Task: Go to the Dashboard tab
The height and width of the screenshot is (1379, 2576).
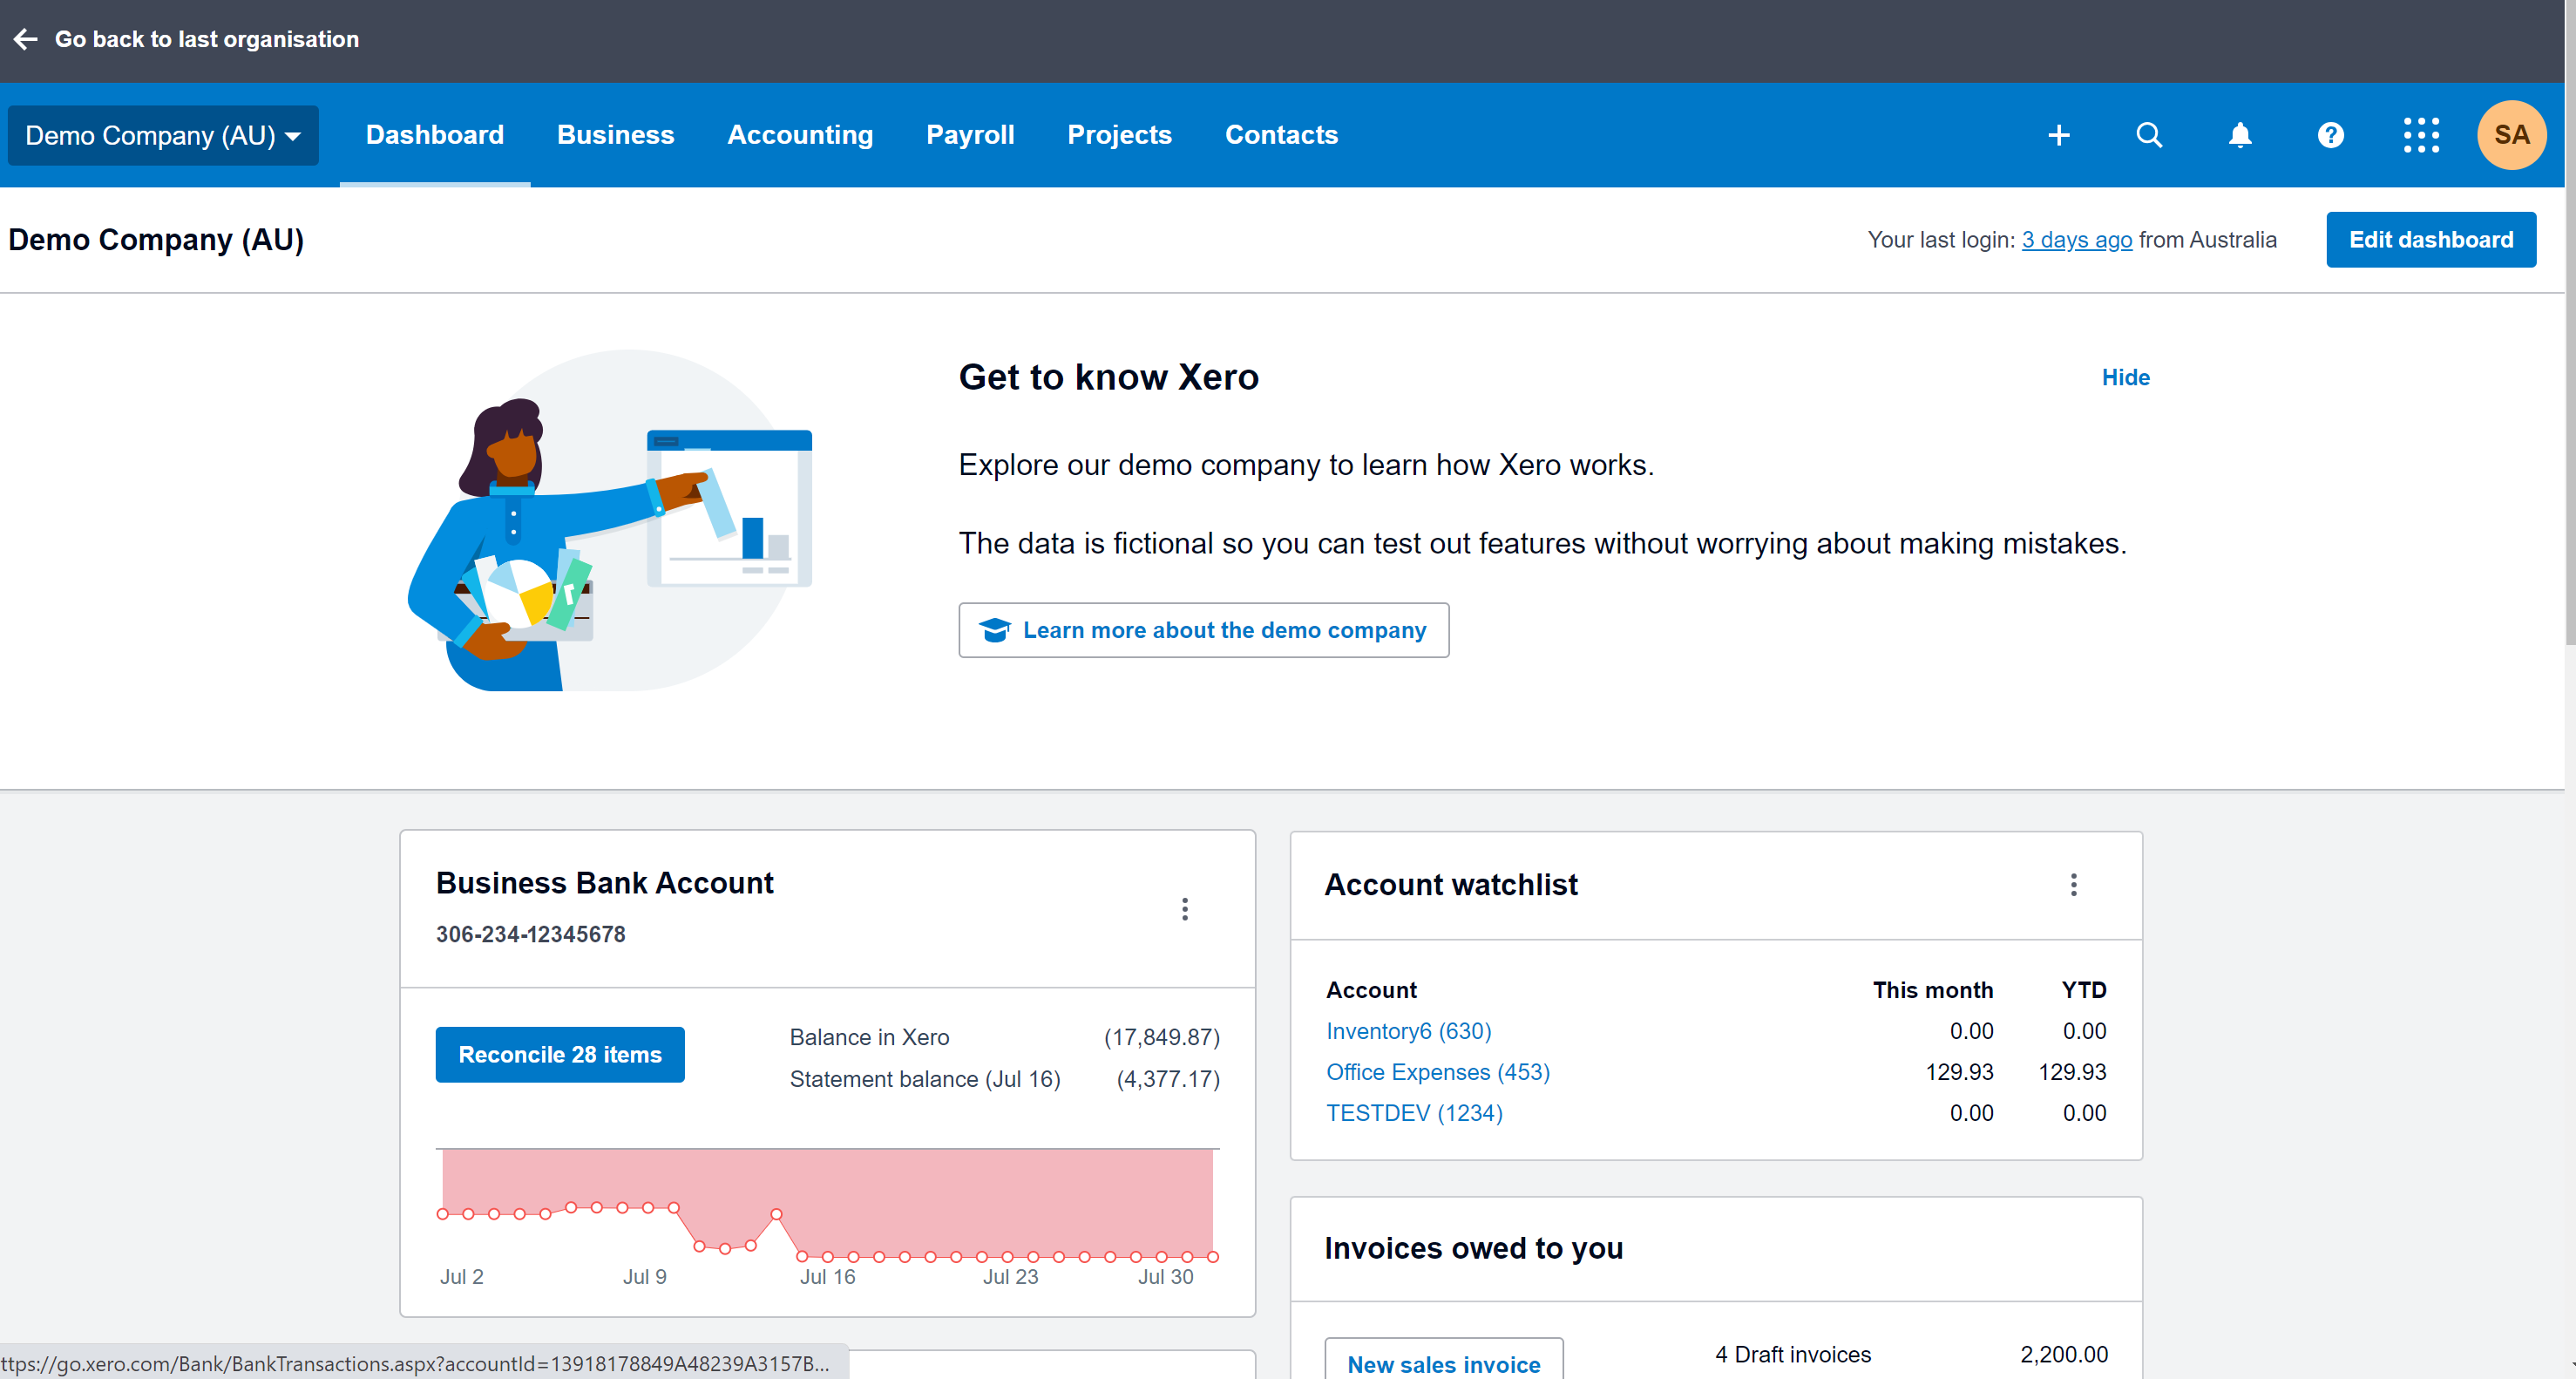Action: click(435, 135)
